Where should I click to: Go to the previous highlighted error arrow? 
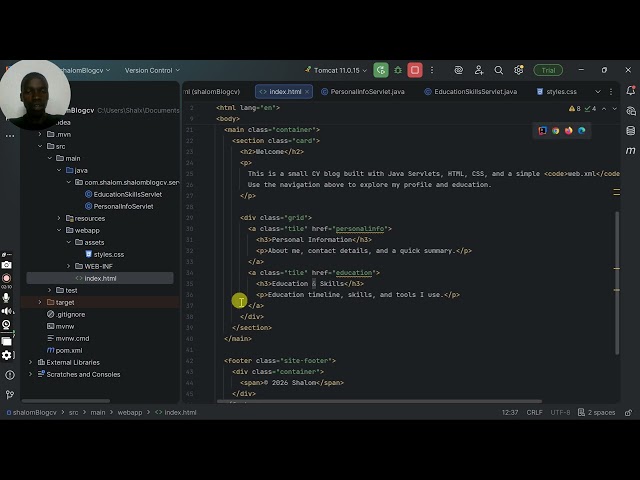click(604, 109)
